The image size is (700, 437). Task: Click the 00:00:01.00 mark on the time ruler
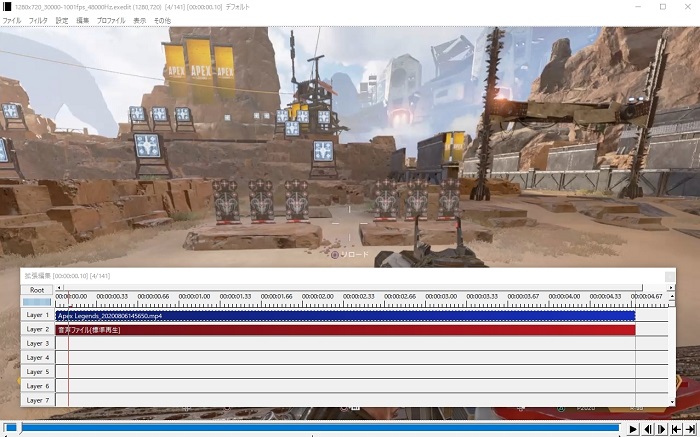pyautogui.click(x=194, y=296)
